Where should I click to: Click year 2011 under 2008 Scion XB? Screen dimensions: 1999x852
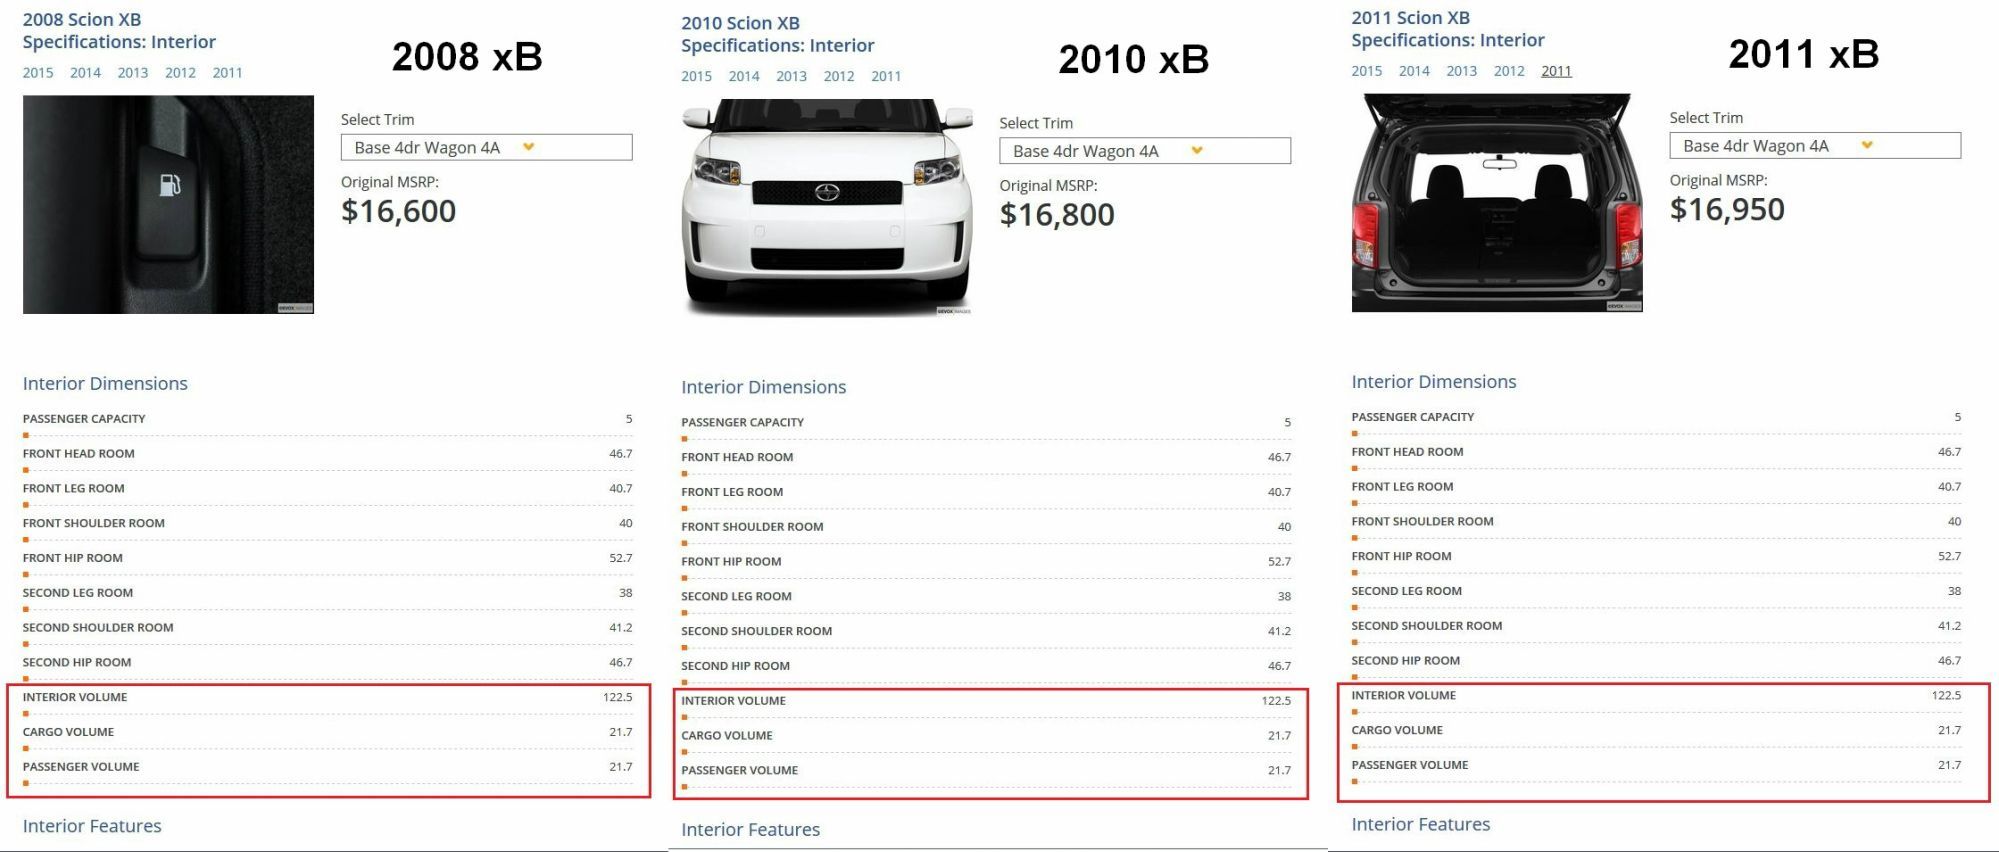227,73
